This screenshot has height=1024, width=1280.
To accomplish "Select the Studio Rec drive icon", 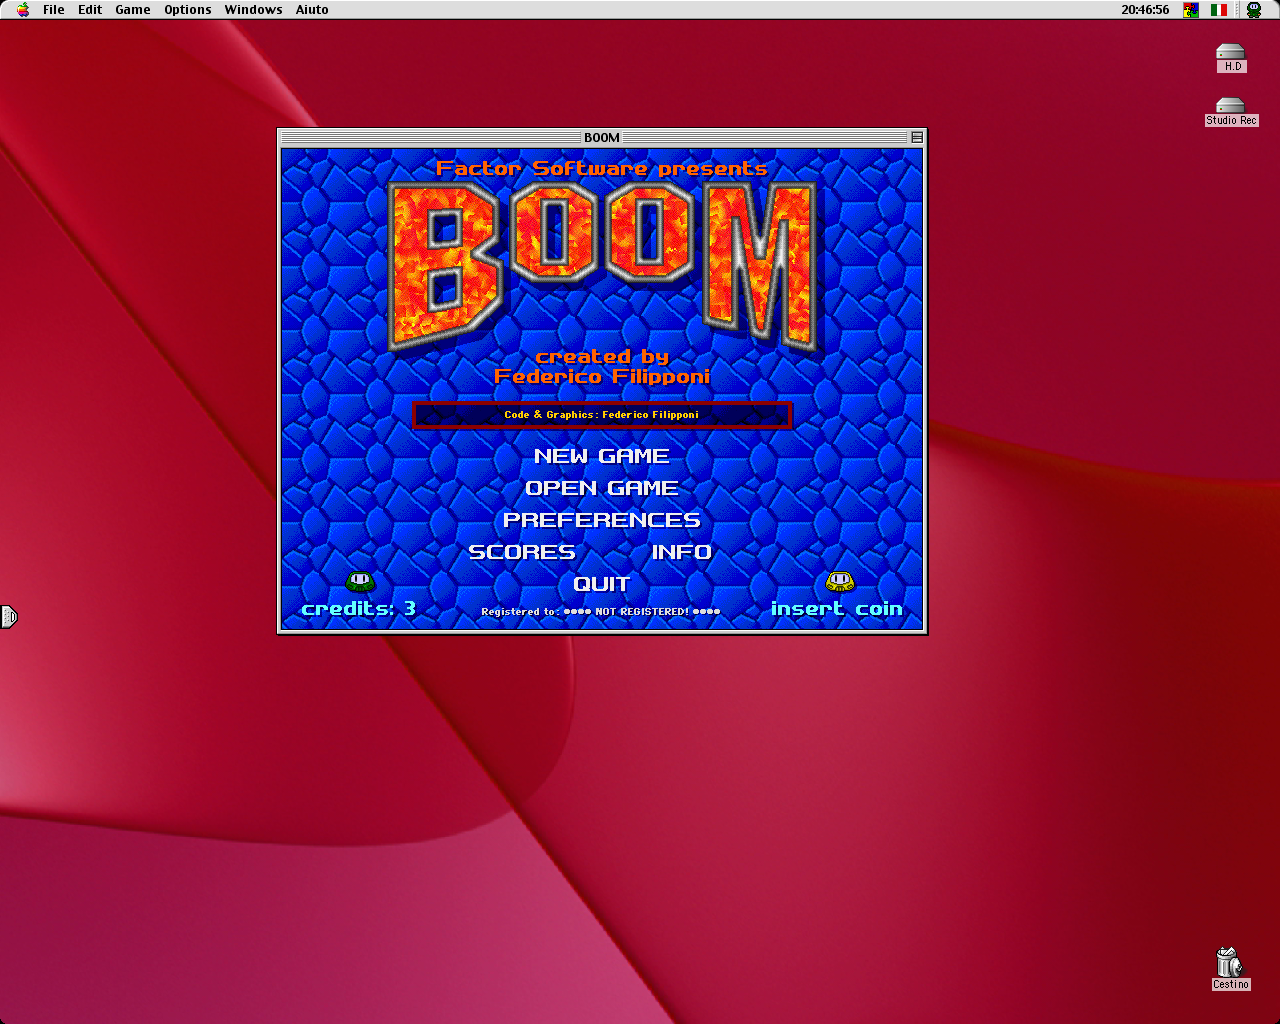I will (x=1231, y=112).
